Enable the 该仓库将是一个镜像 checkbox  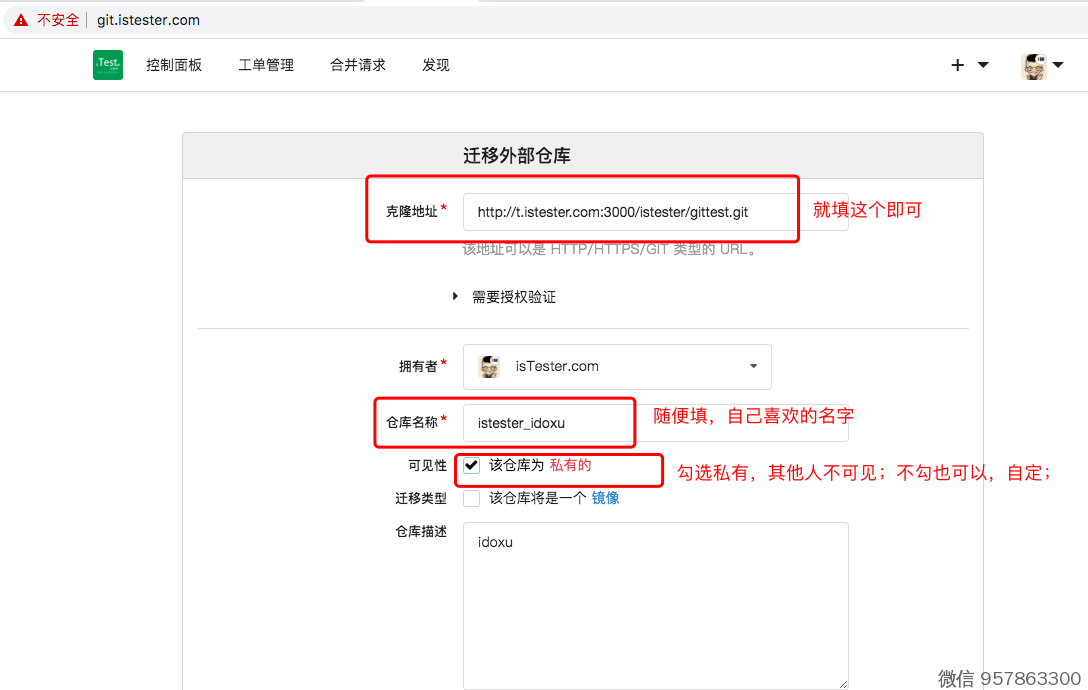coord(472,498)
